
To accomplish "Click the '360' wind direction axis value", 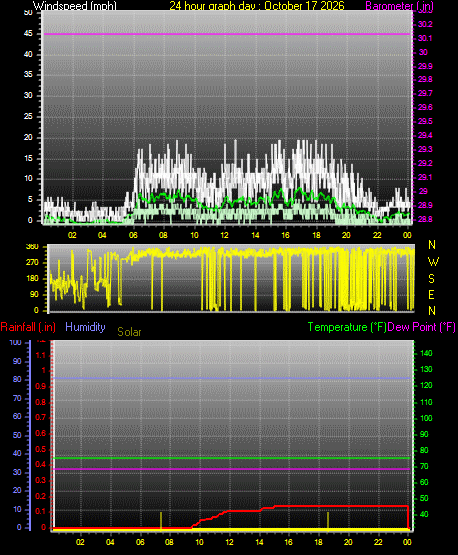I will click(x=32, y=247).
